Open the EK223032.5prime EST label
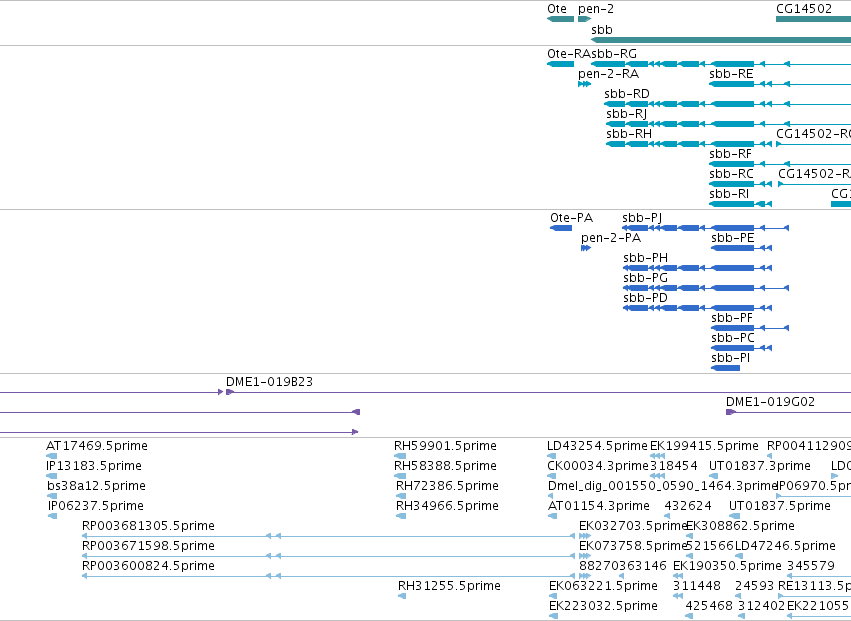 603,606
